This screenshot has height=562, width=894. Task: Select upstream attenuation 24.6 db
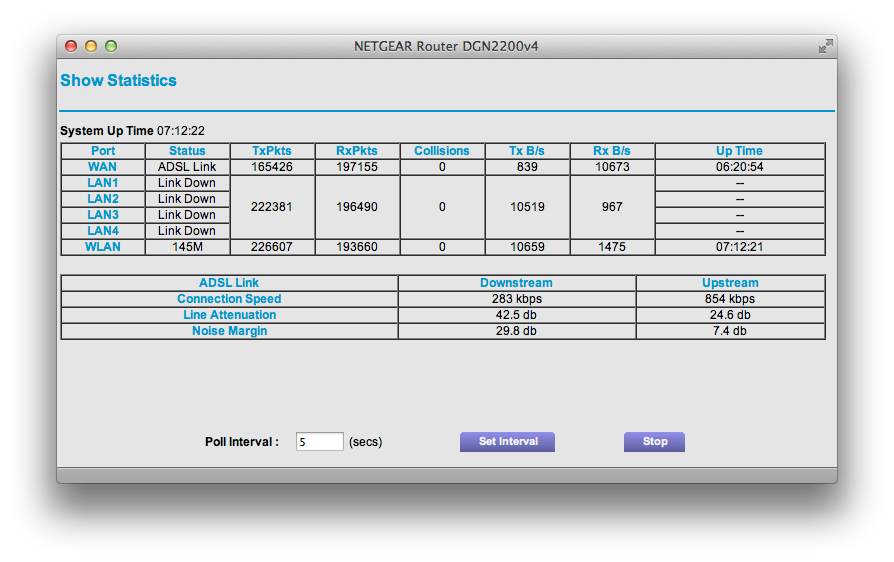(730, 315)
